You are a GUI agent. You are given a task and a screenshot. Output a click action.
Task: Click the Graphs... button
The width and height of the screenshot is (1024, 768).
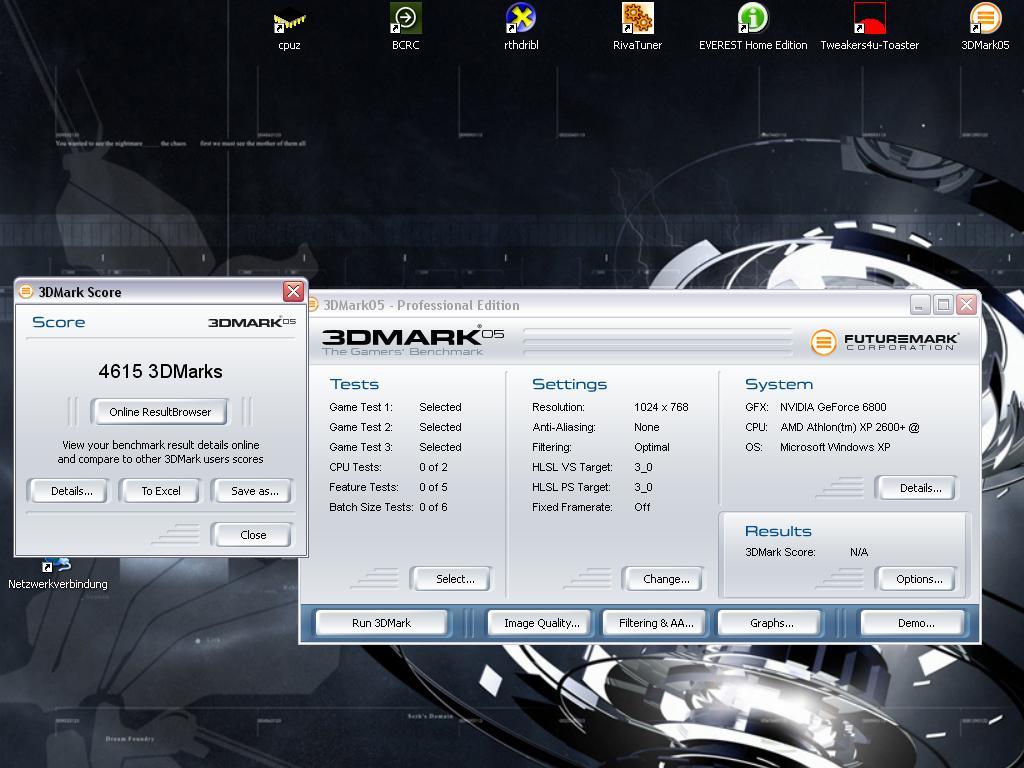771,623
